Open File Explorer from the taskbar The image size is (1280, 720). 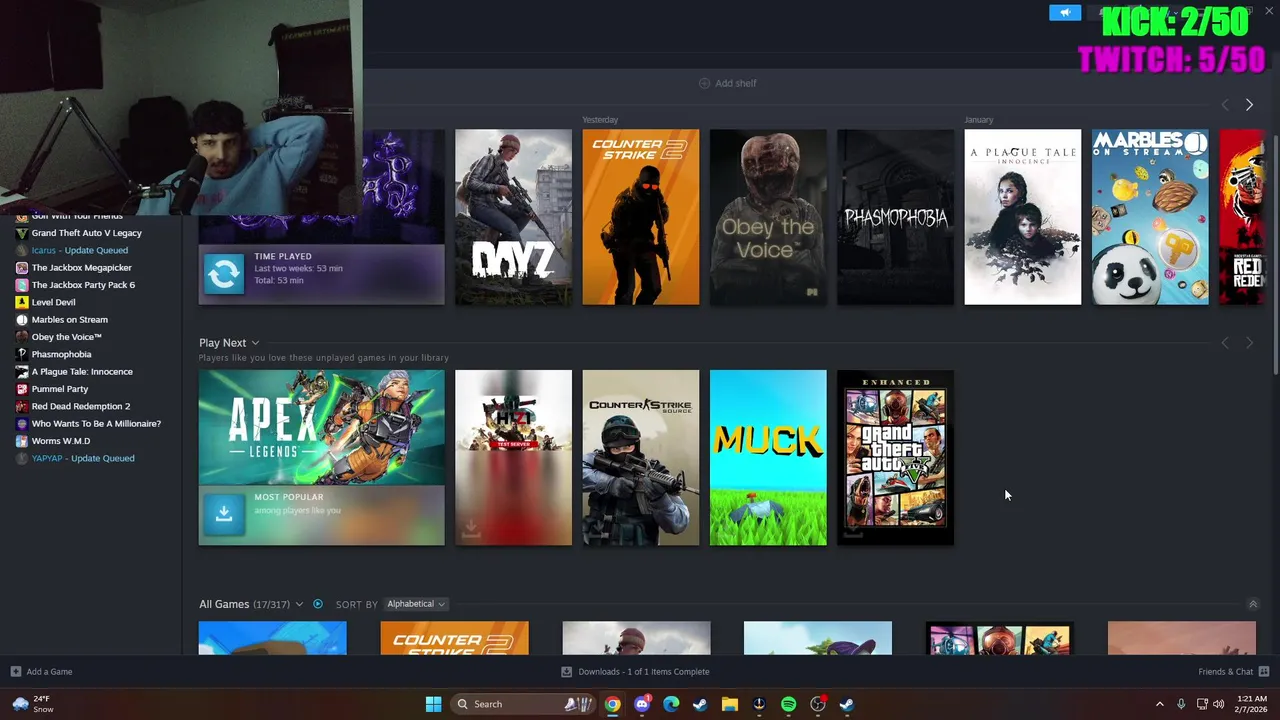click(730, 704)
